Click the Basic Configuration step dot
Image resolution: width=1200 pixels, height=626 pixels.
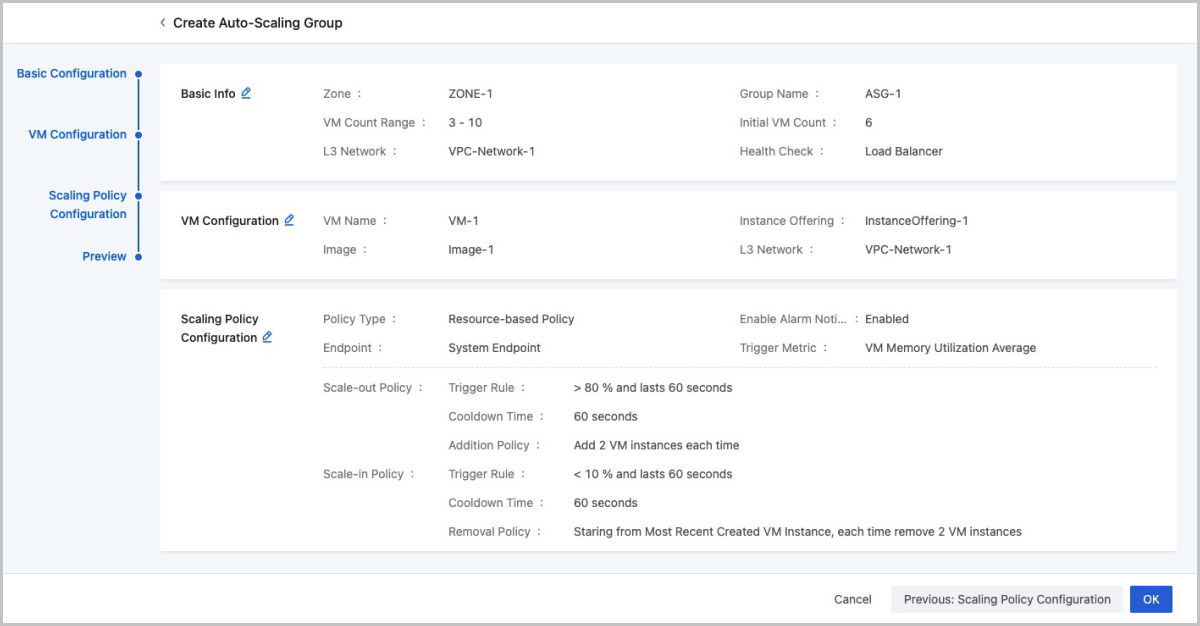coord(139,74)
